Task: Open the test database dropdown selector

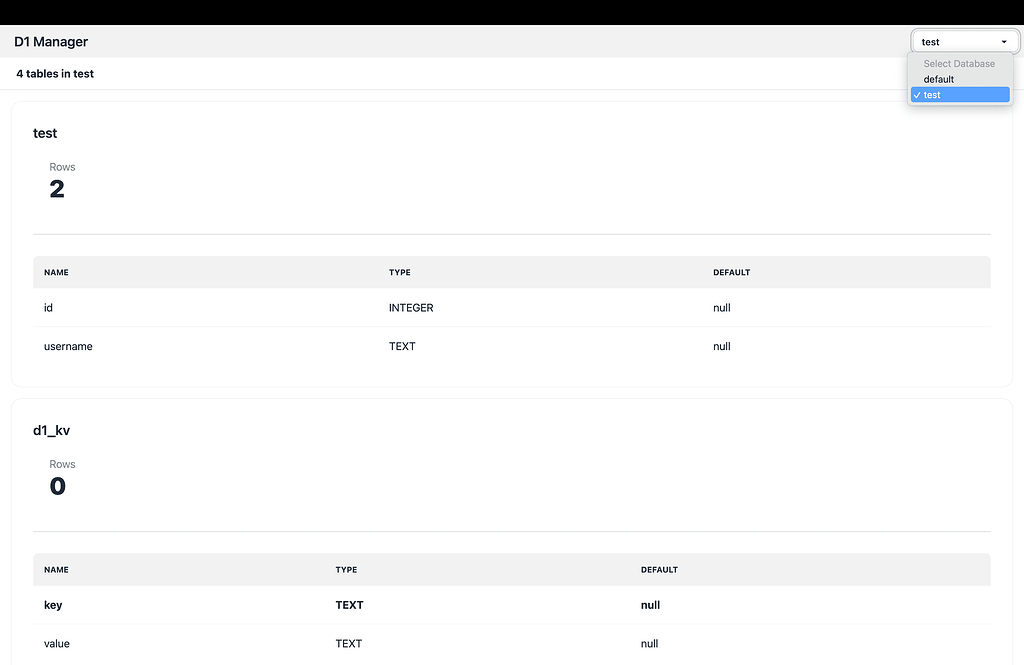Action: [965, 42]
